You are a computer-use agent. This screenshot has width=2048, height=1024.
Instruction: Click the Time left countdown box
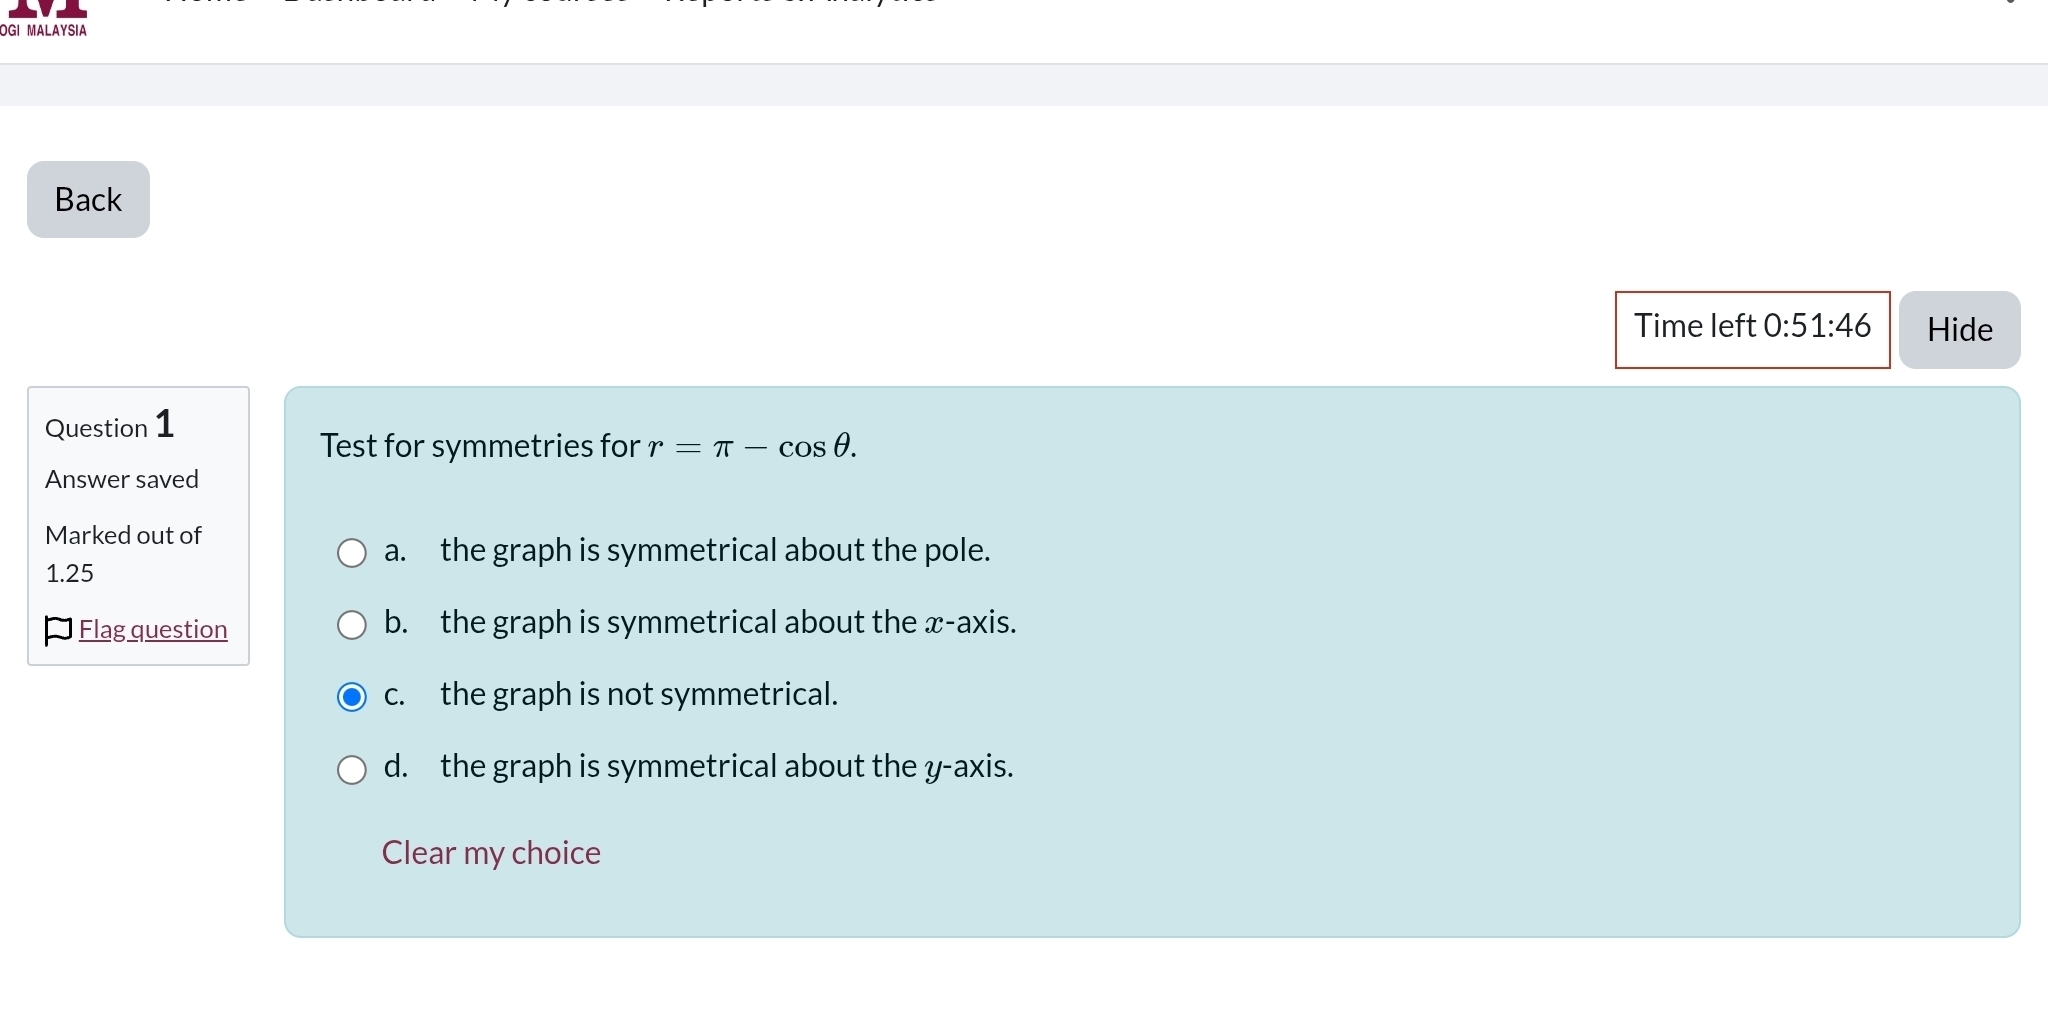[x=1752, y=328]
